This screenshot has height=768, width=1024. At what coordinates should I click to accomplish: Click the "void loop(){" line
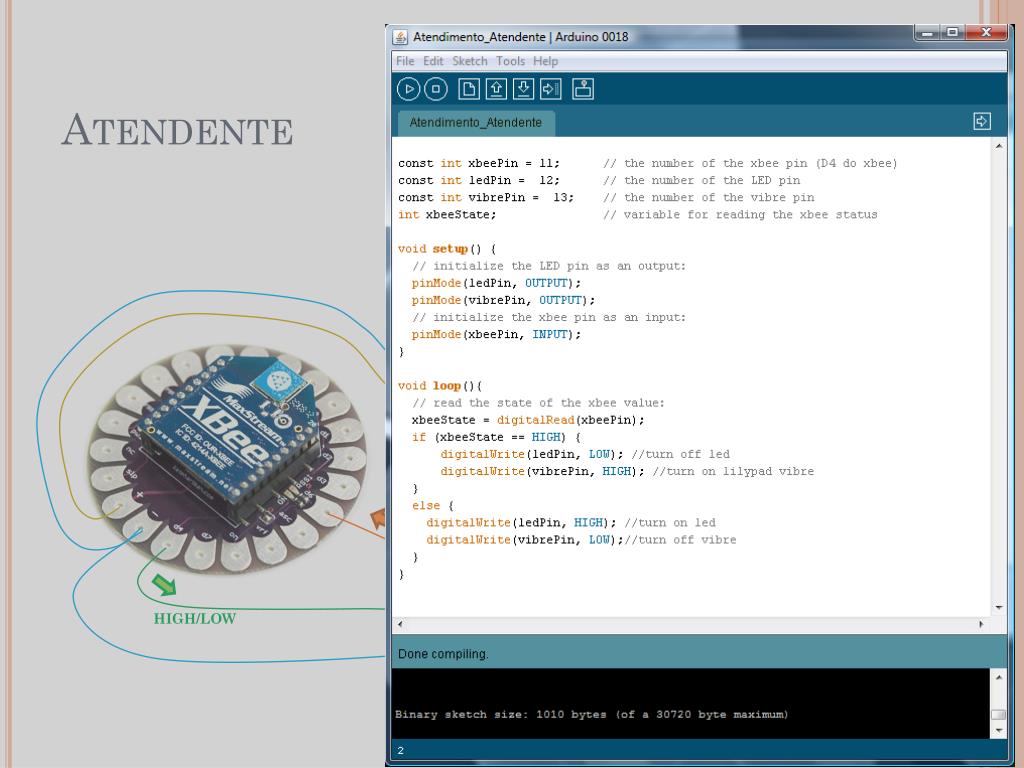pyautogui.click(x=440, y=386)
